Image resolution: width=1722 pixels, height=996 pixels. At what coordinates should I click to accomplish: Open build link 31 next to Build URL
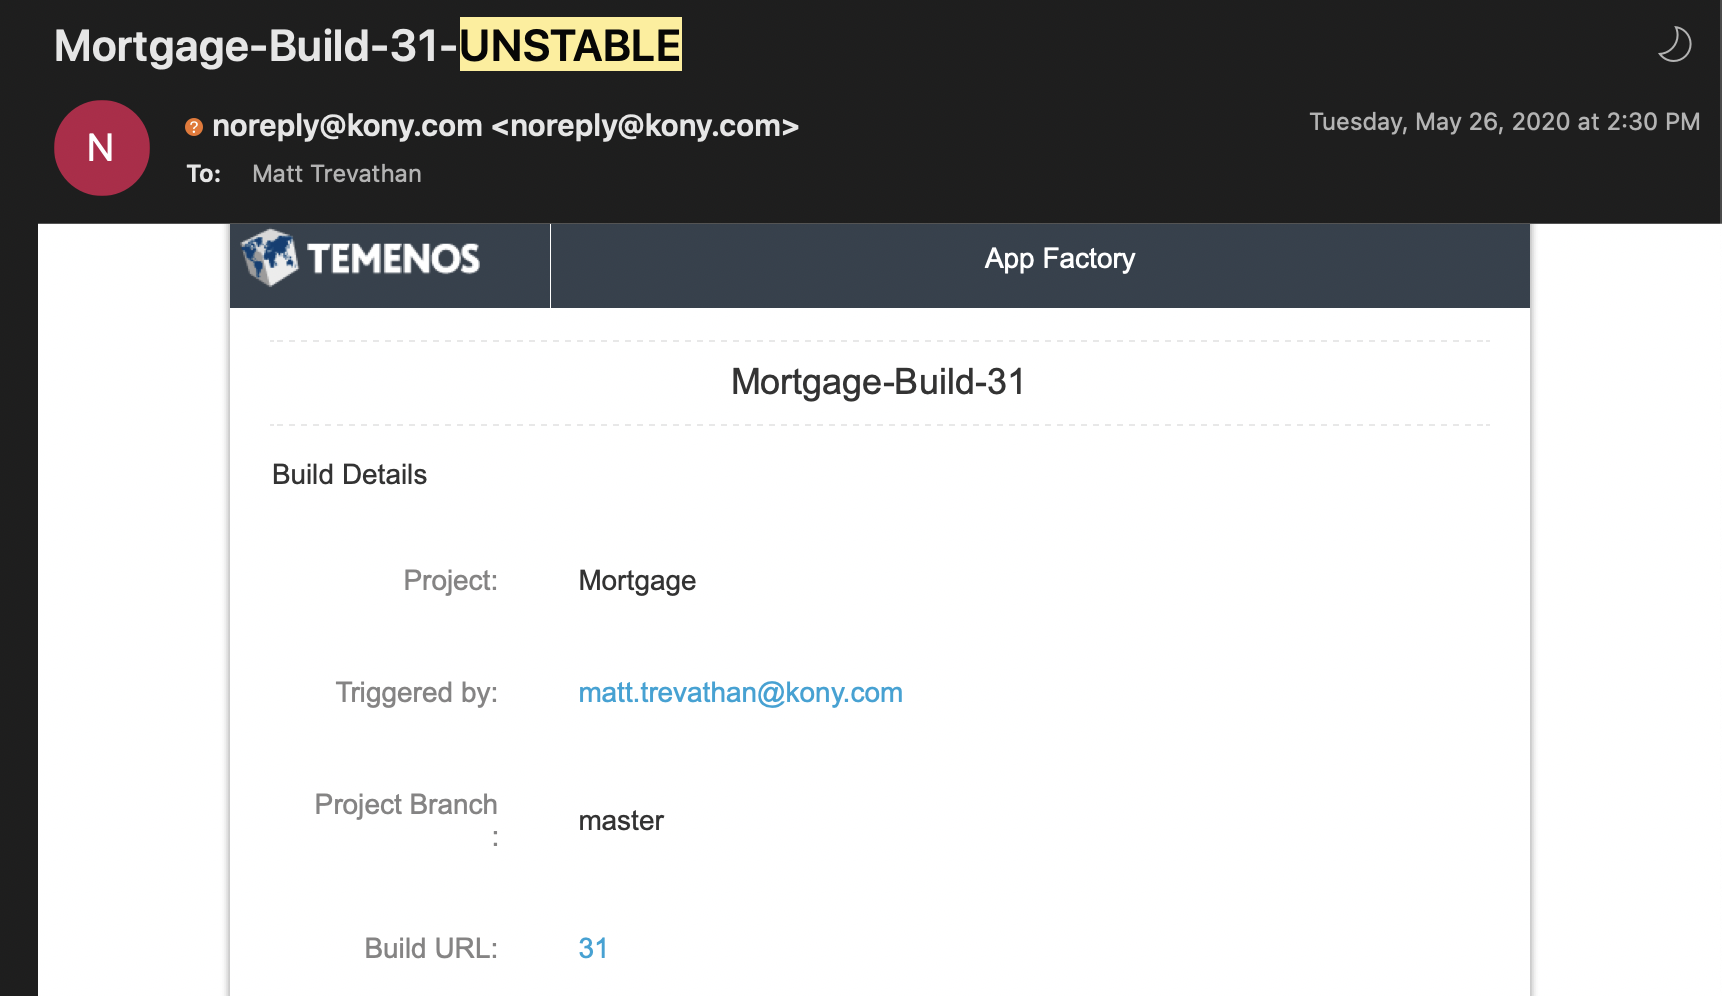593,948
